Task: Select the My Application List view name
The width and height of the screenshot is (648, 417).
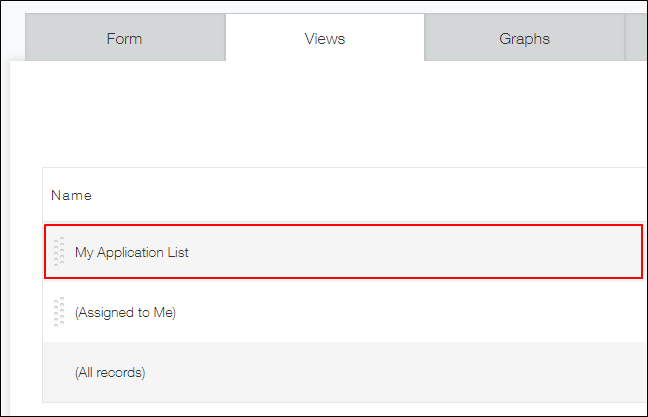Action: (x=132, y=252)
